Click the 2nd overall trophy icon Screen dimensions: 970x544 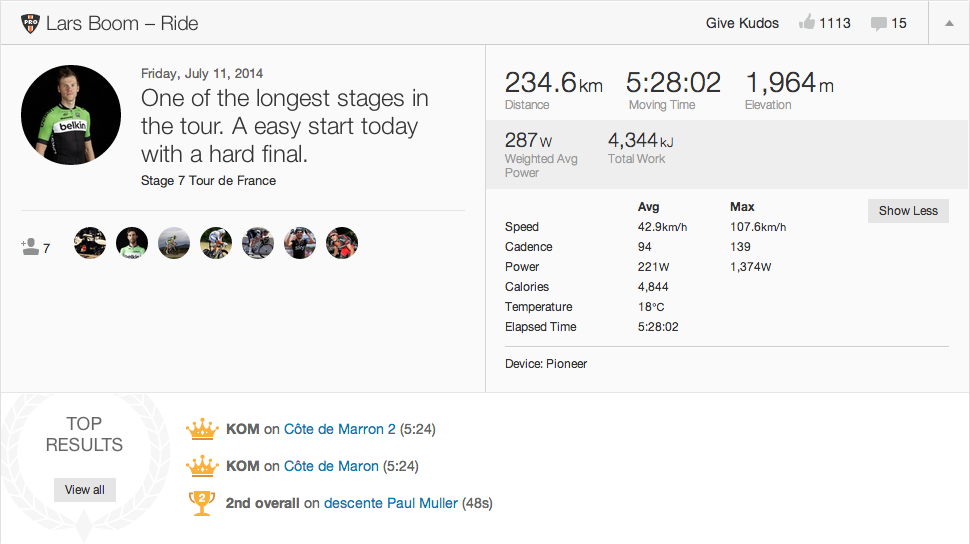tap(202, 503)
